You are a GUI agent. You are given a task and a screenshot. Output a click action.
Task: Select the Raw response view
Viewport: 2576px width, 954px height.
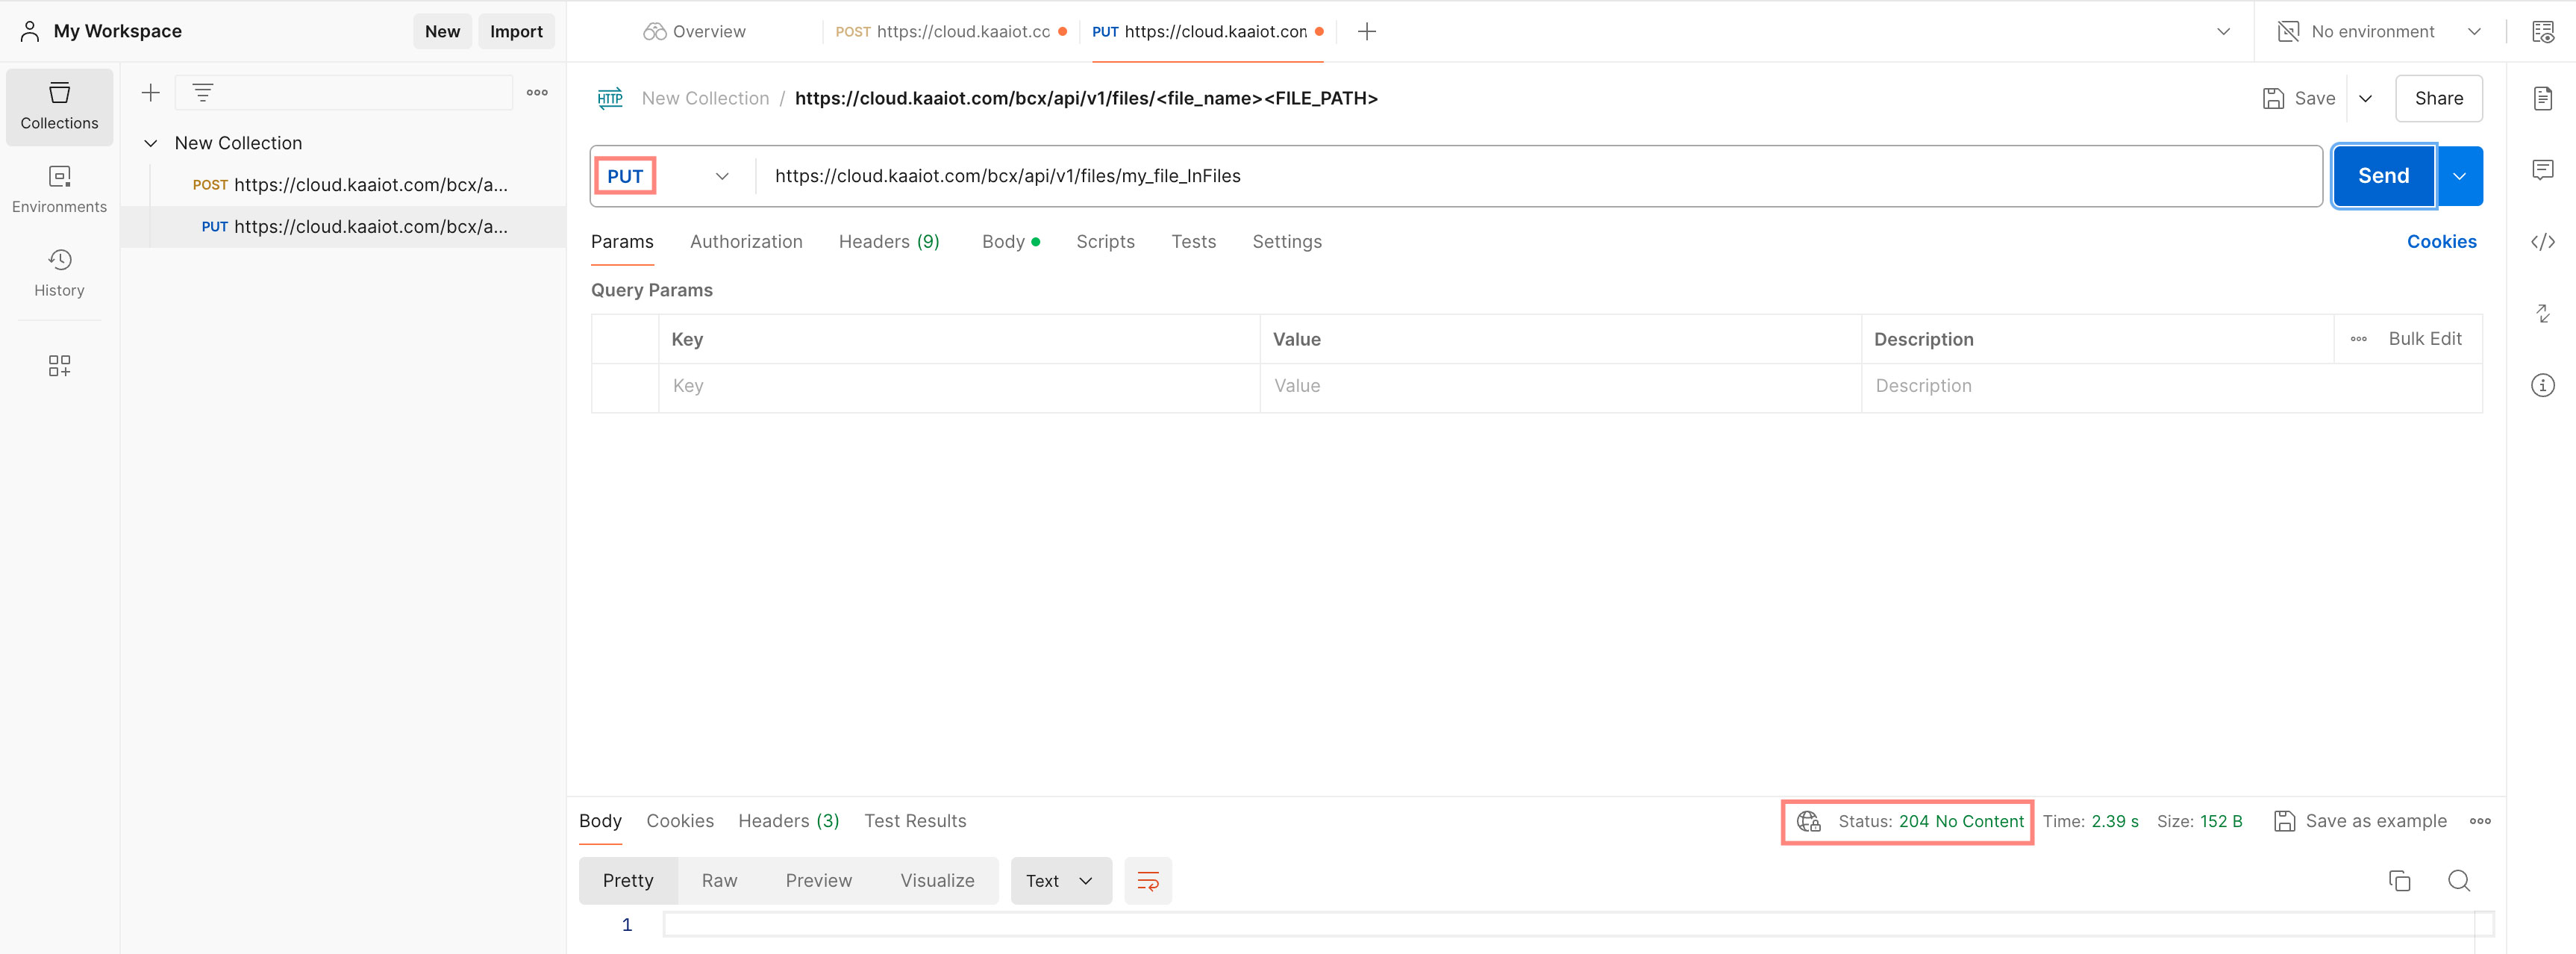[719, 881]
